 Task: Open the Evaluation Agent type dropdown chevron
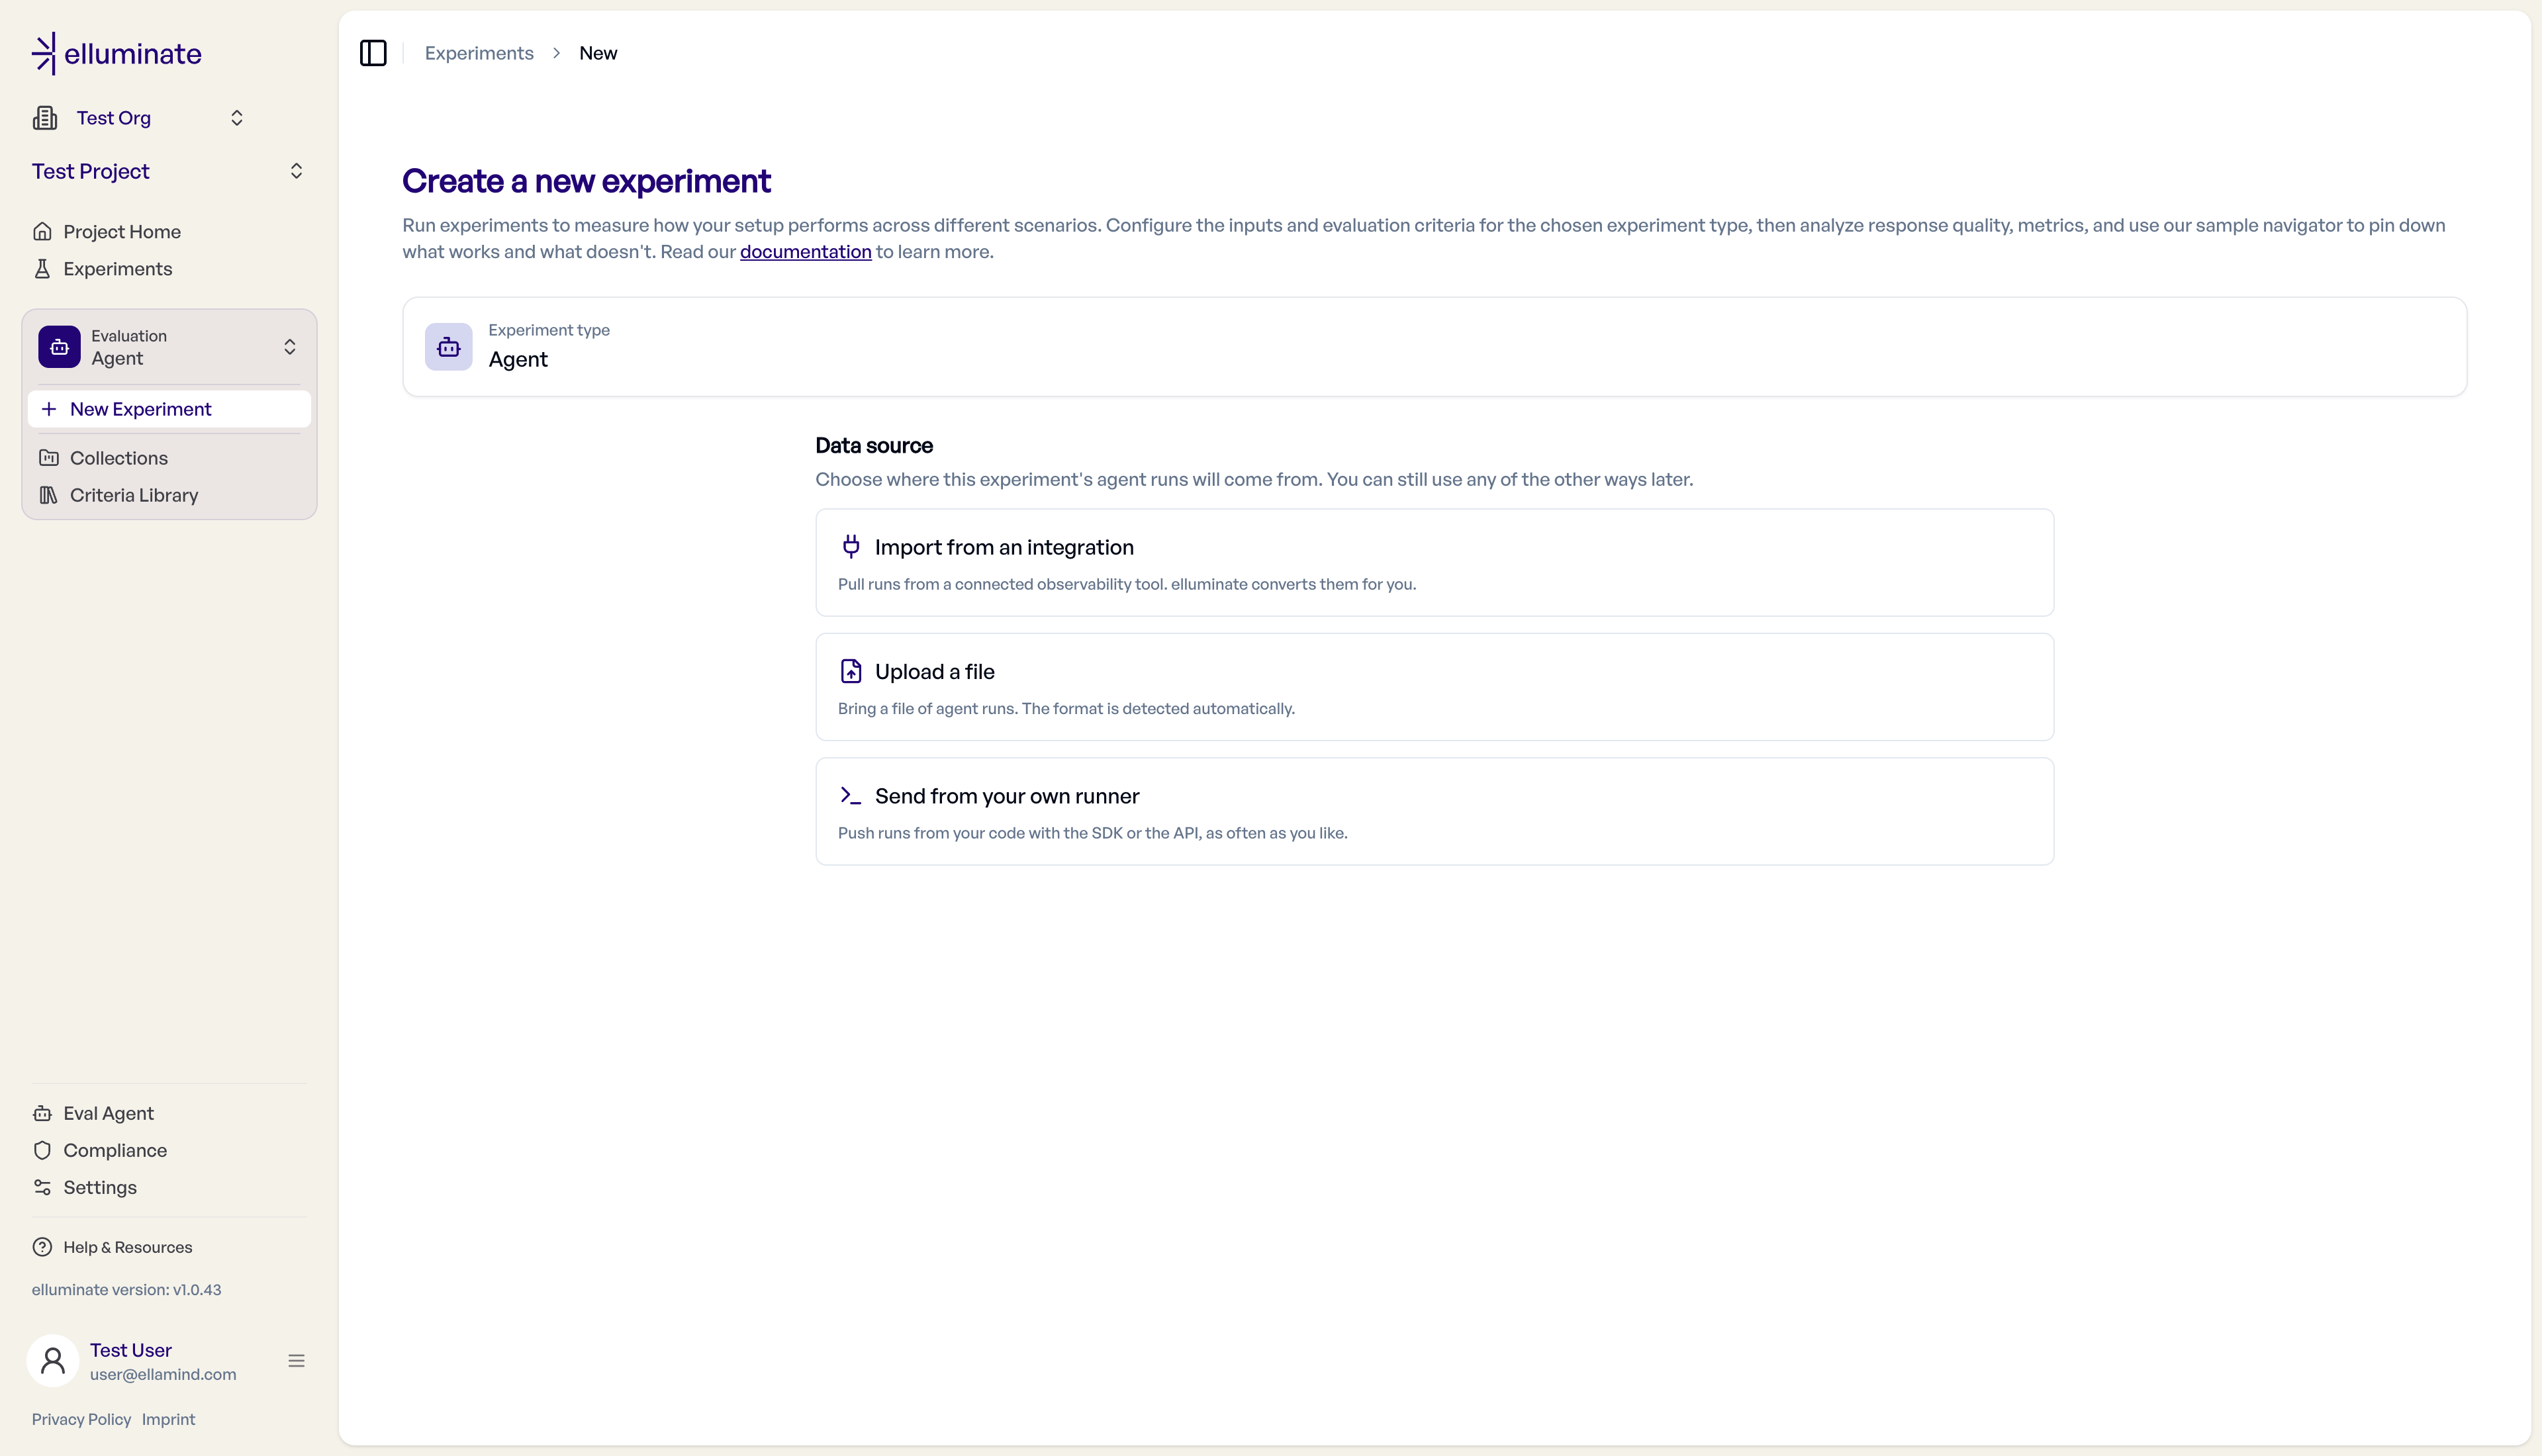point(290,347)
